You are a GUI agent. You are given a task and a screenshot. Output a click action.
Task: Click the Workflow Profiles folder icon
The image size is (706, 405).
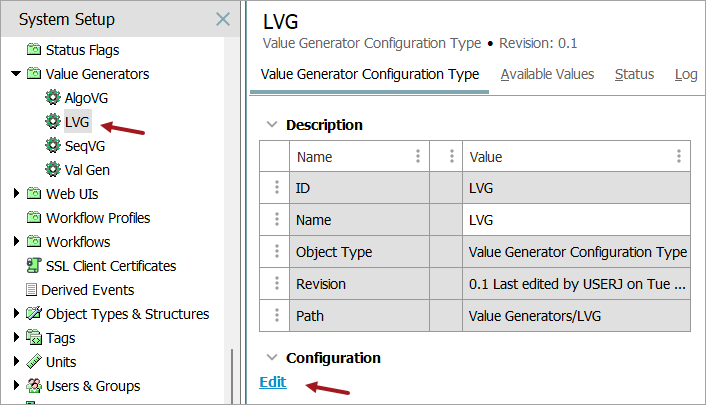tap(34, 217)
